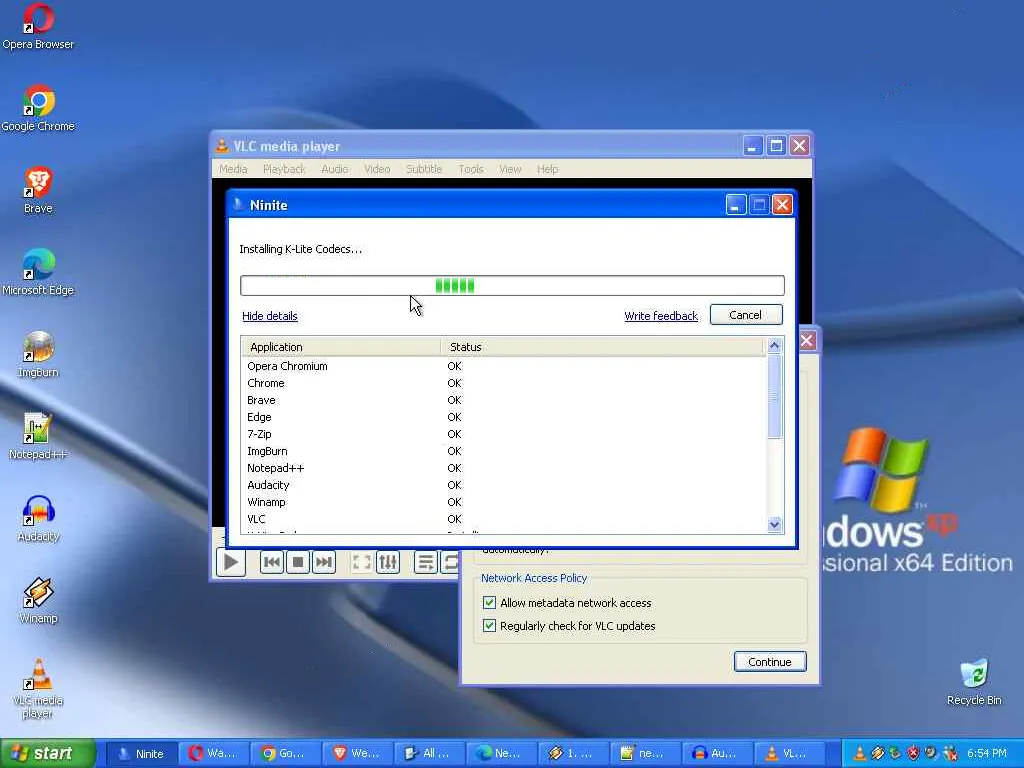Click the Ninite installation progress bar
This screenshot has height=768, width=1024.
click(x=512, y=285)
